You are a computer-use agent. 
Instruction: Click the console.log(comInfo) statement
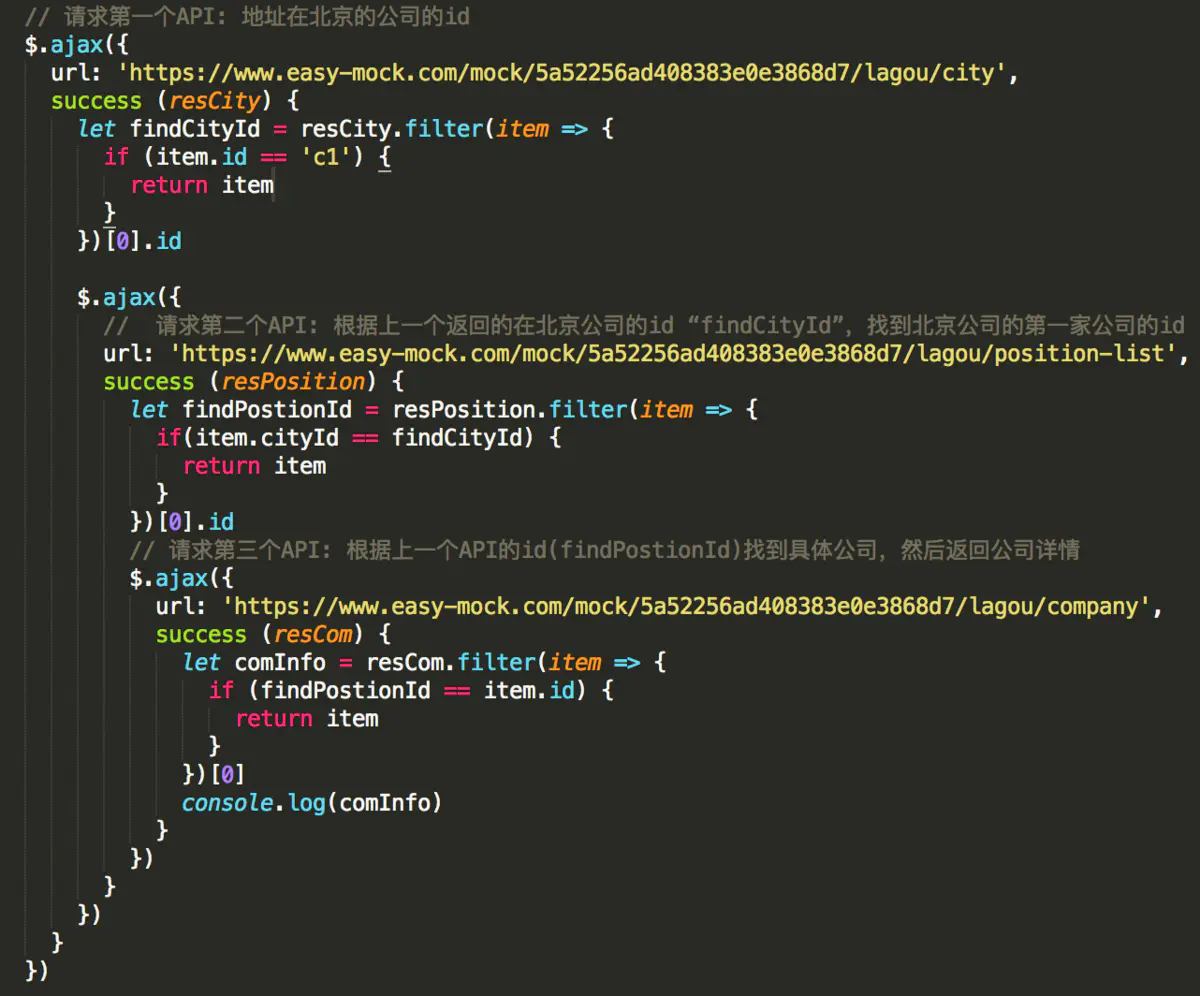pos(312,803)
